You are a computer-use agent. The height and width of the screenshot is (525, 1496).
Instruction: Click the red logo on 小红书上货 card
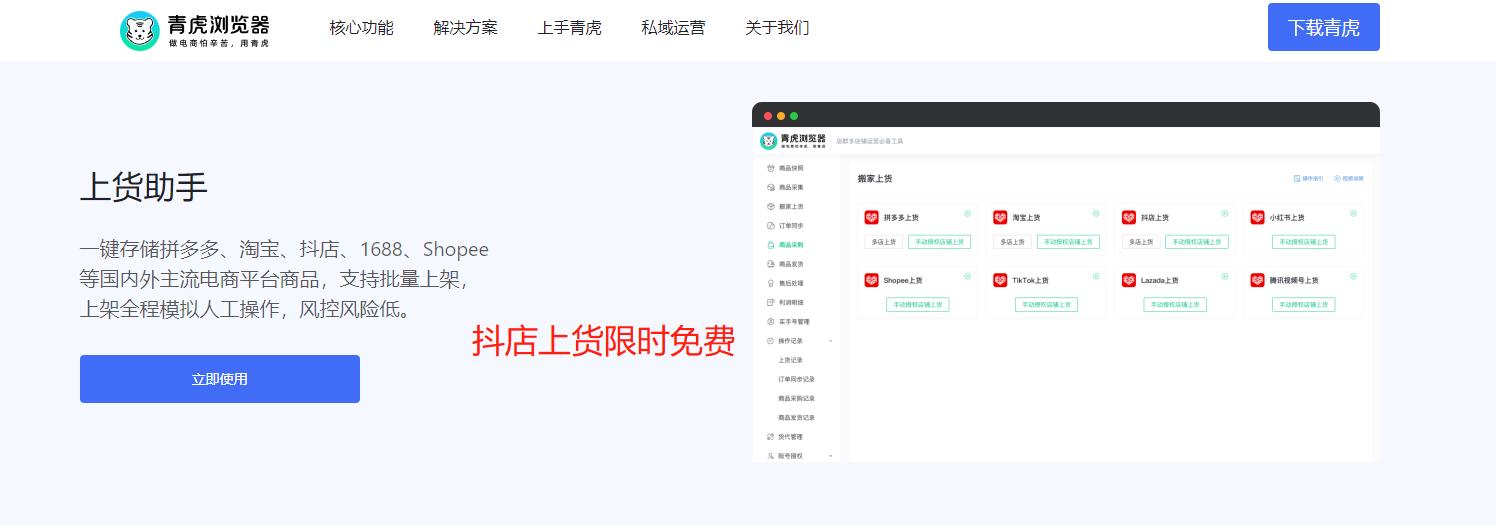point(1258,217)
